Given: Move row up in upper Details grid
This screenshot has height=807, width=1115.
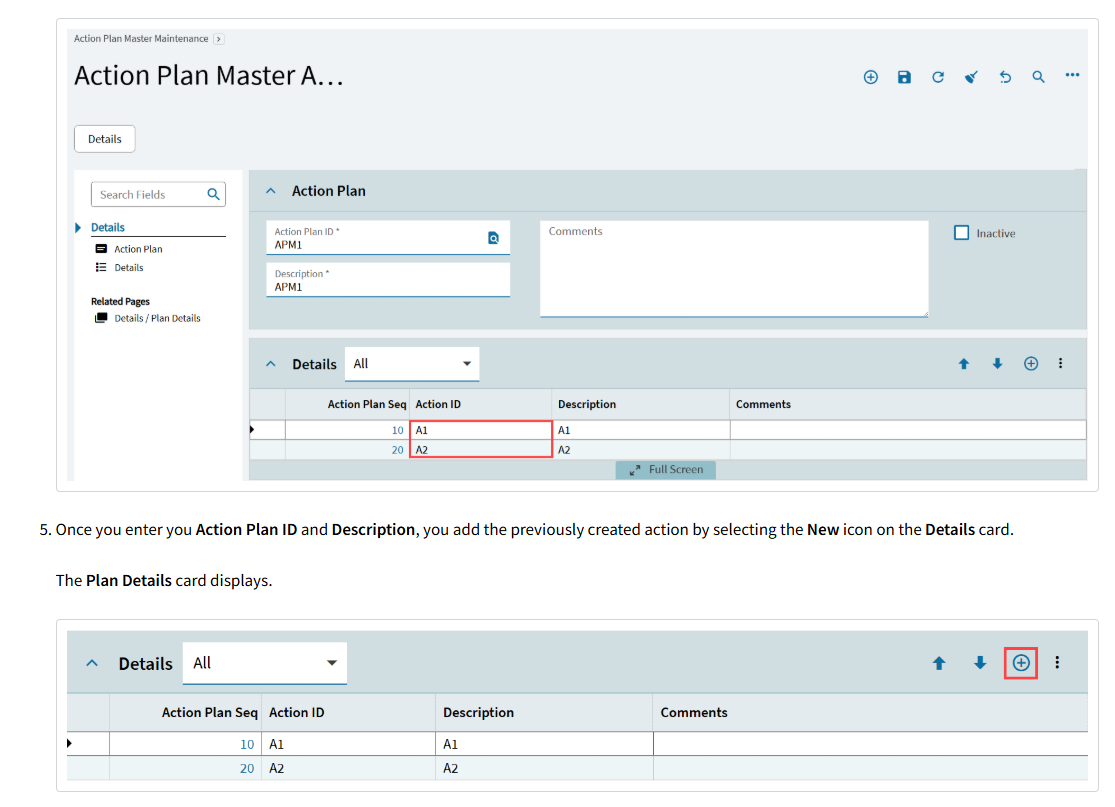Looking at the screenshot, I should [964, 364].
